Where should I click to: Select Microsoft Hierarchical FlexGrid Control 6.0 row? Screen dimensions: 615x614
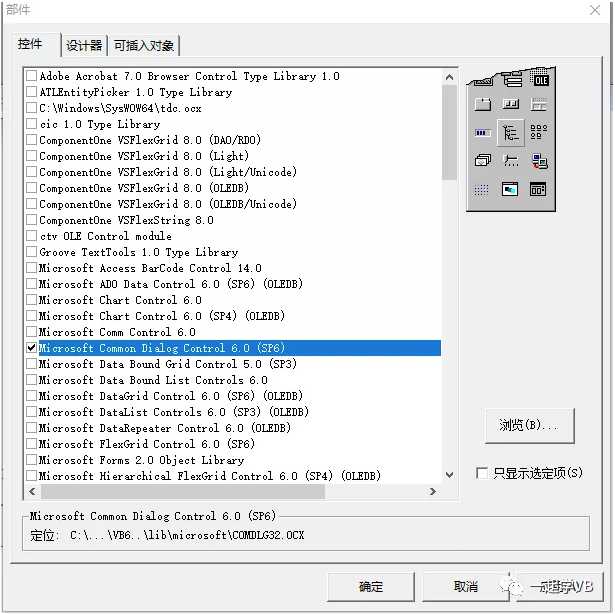click(x=233, y=476)
